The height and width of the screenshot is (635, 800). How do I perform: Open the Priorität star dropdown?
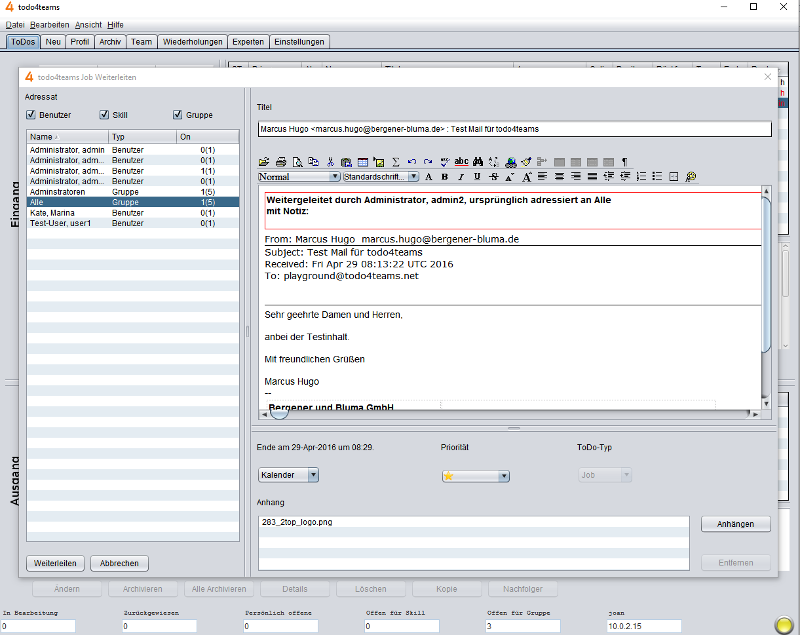click(x=476, y=476)
